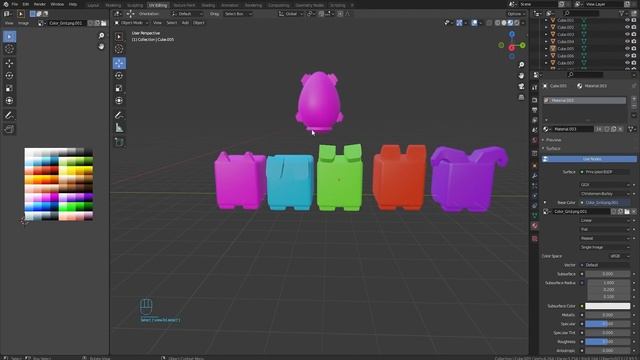Image resolution: width=640 pixels, height=360 pixels.
Task: Open the Texture properties tab icon
Action: coord(535,239)
